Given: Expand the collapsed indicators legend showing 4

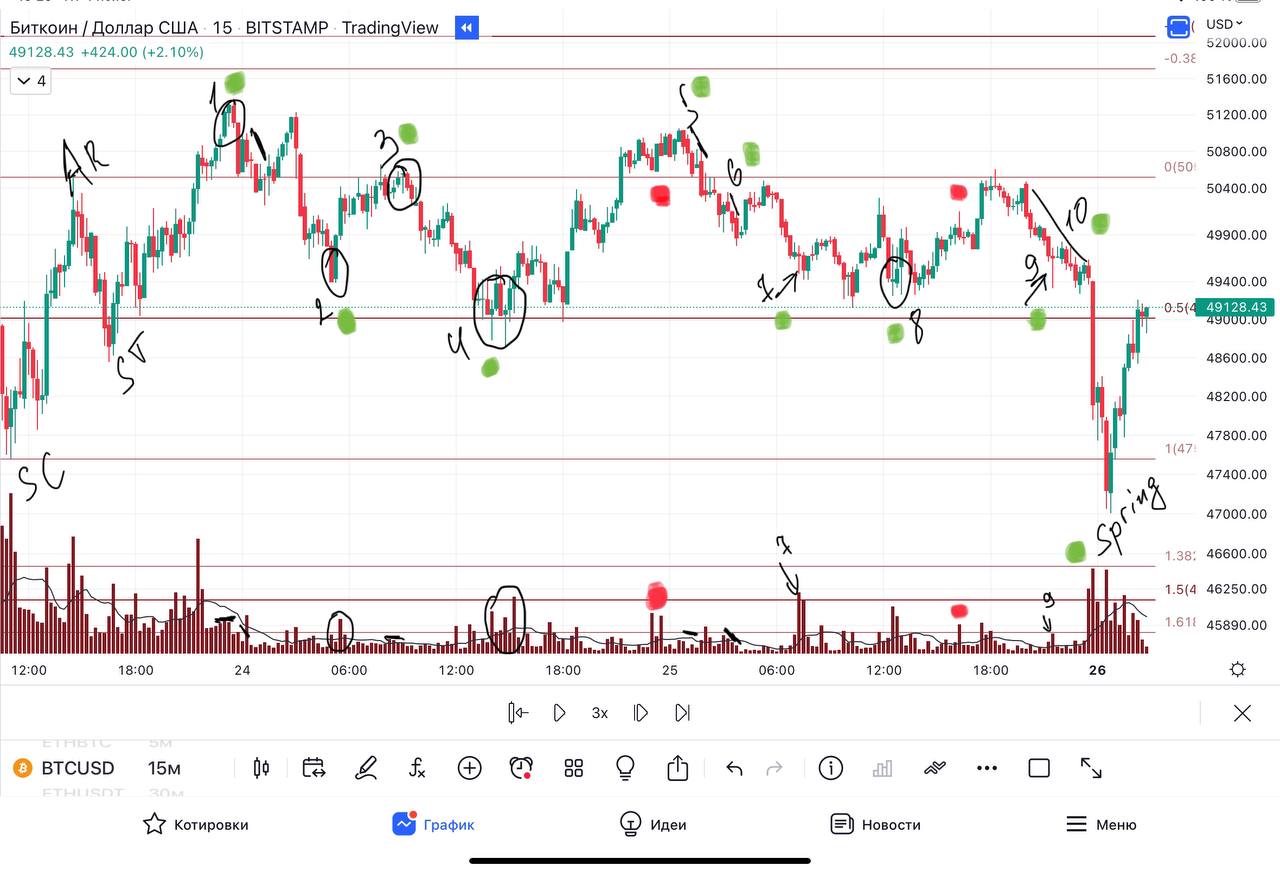Looking at the screenshot, I should 30,81.
